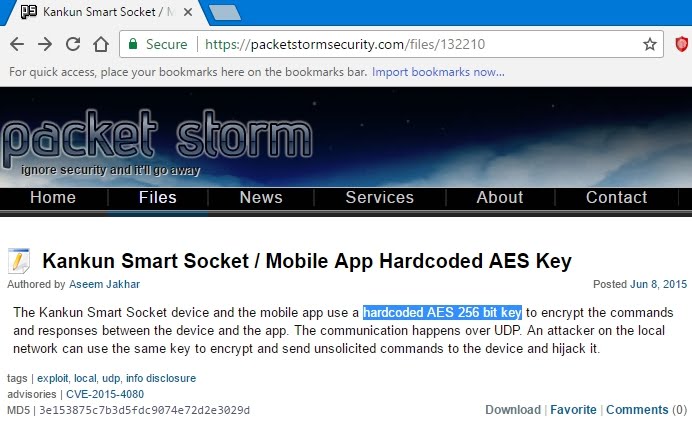This screenshot has width=692, height=423.
Task: Go back with the browser back arrow
Action: point(17,44)
